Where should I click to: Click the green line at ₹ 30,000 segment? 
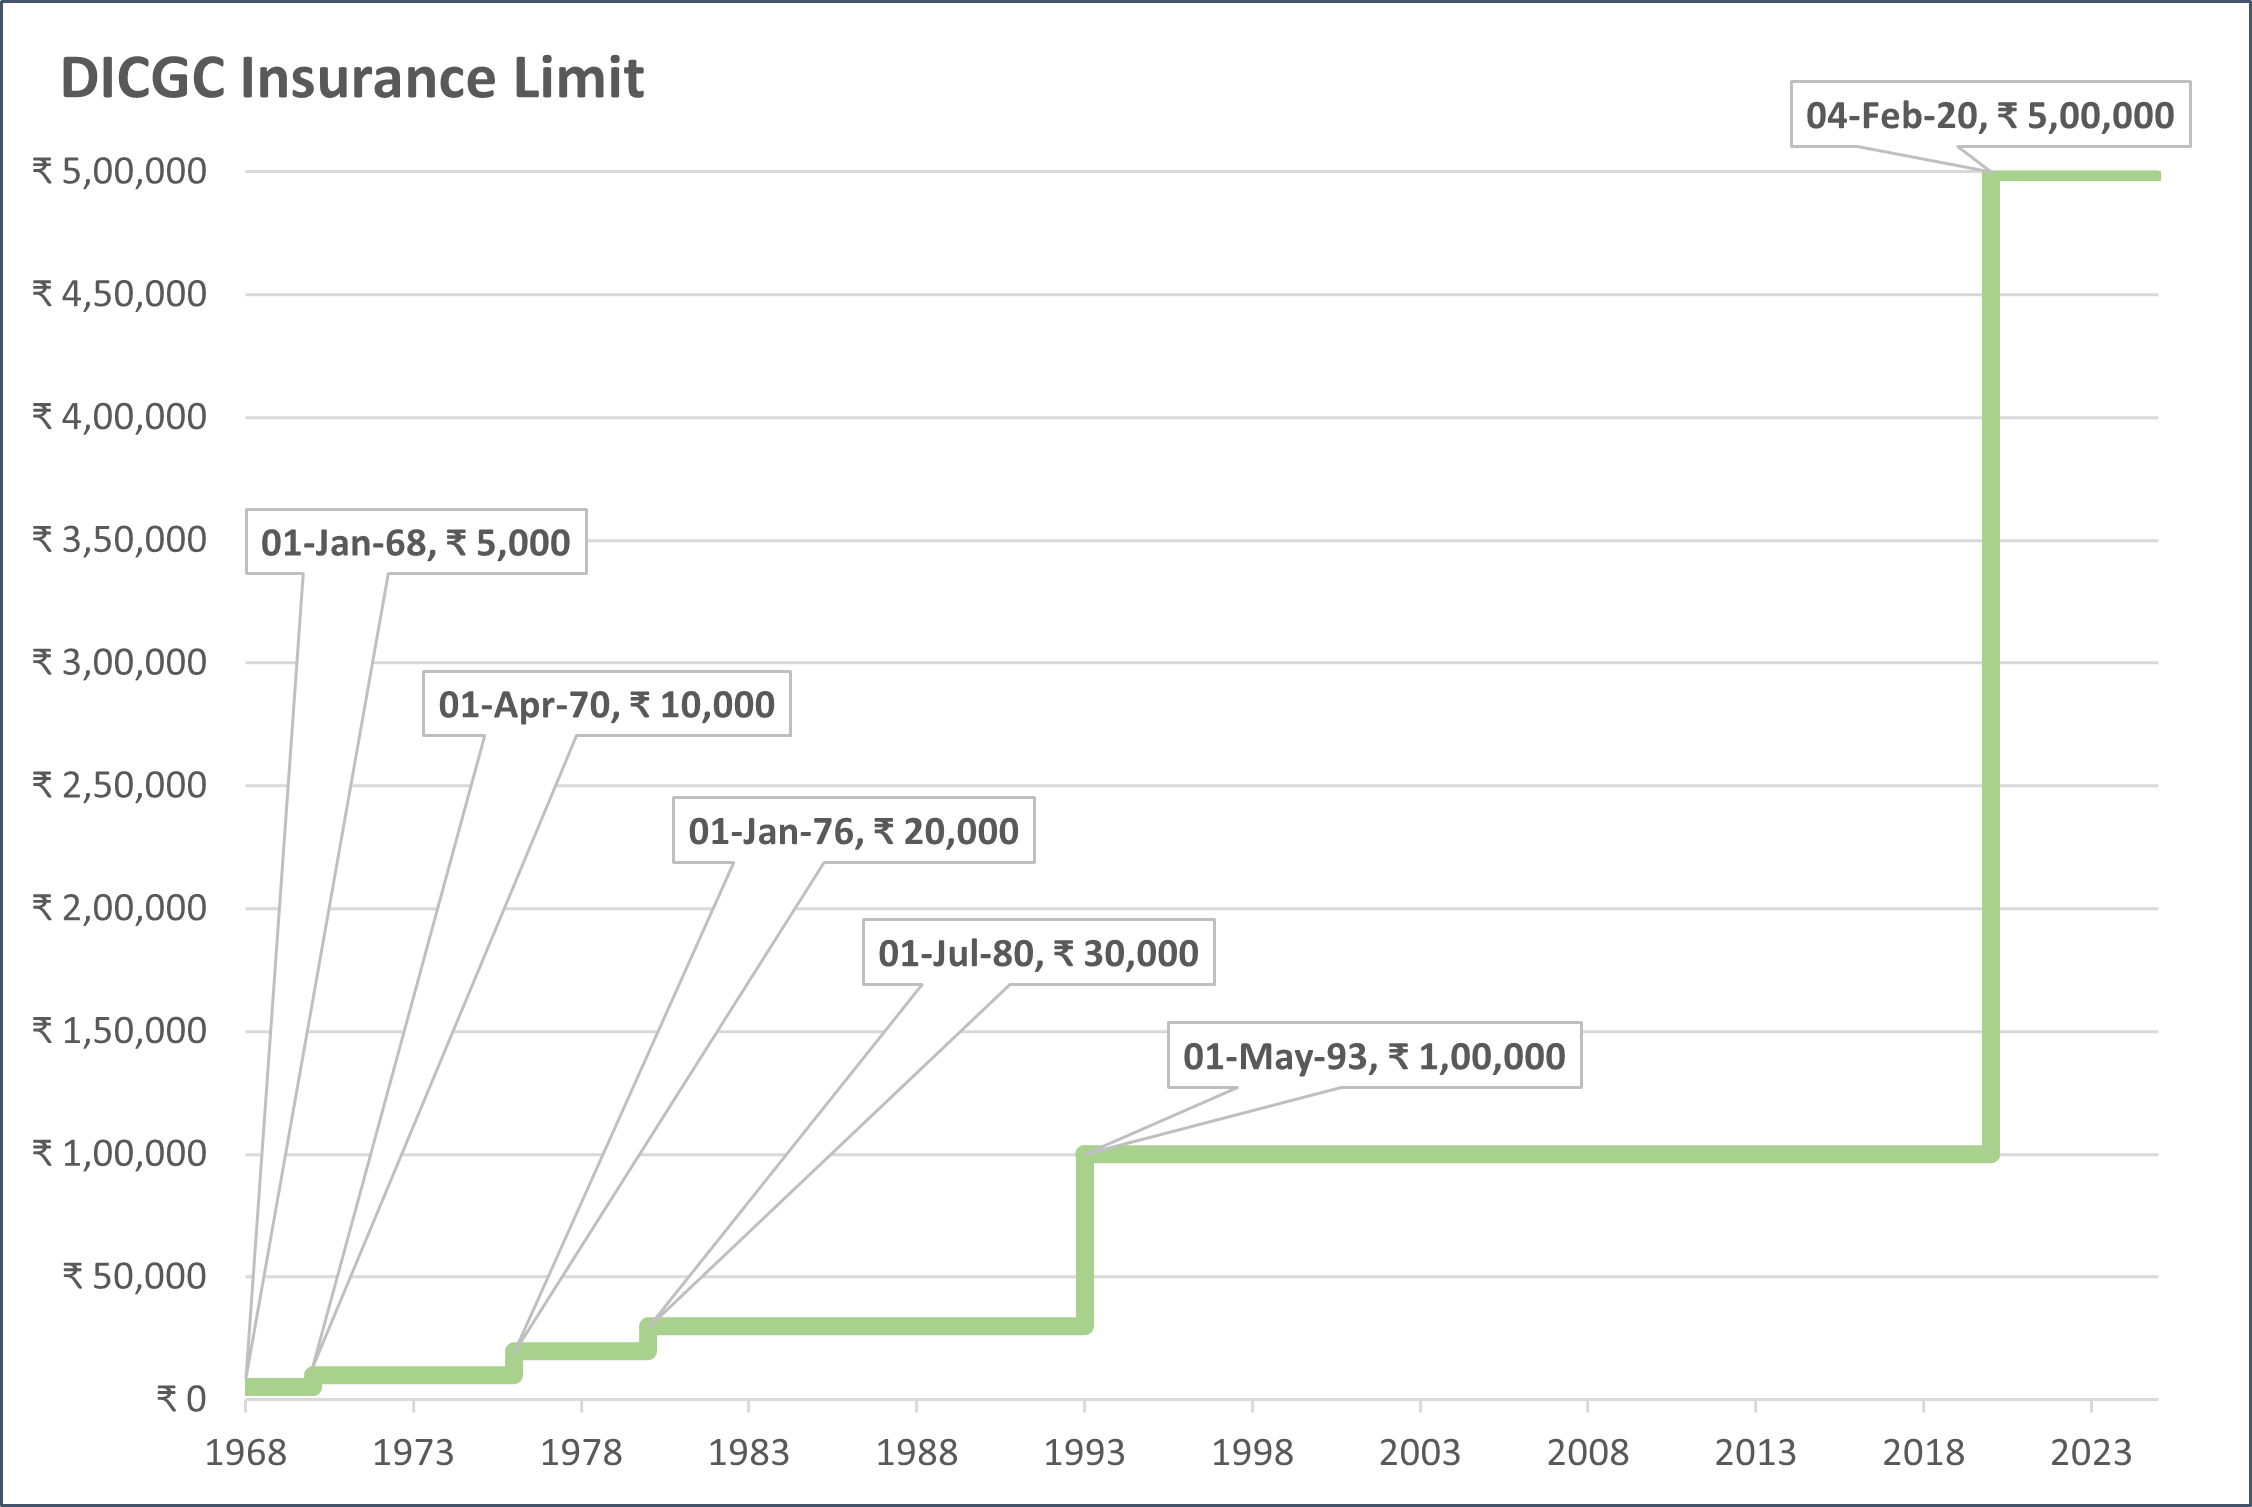(870, 1326)
